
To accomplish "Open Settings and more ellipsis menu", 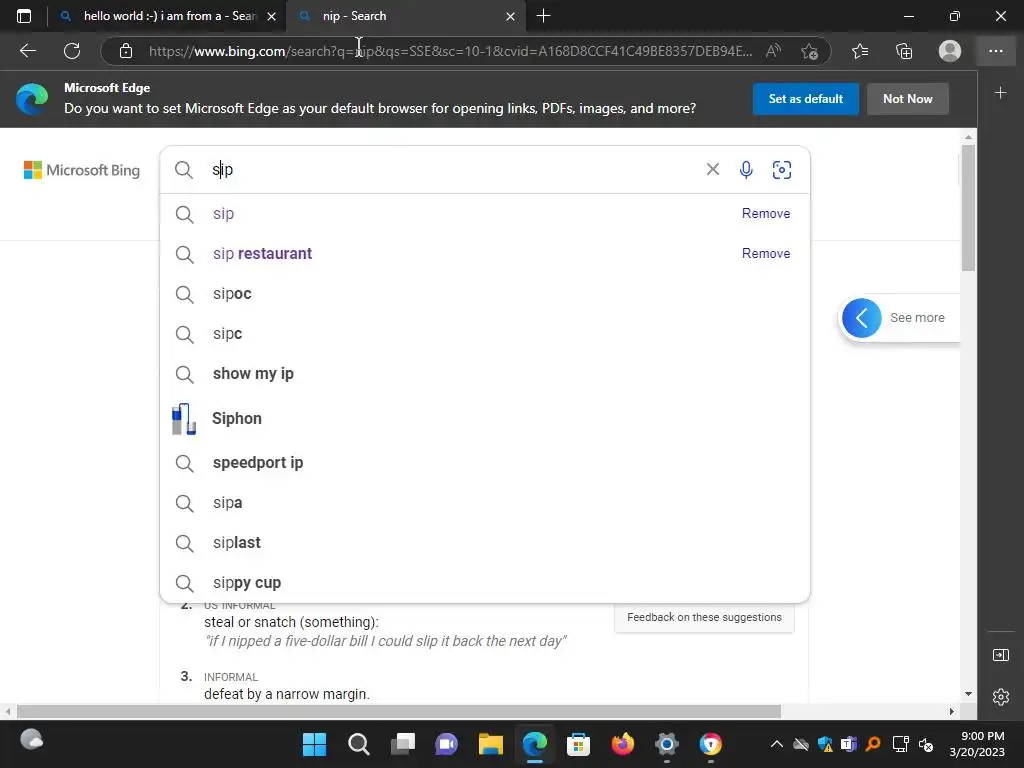I will [995, 51].
